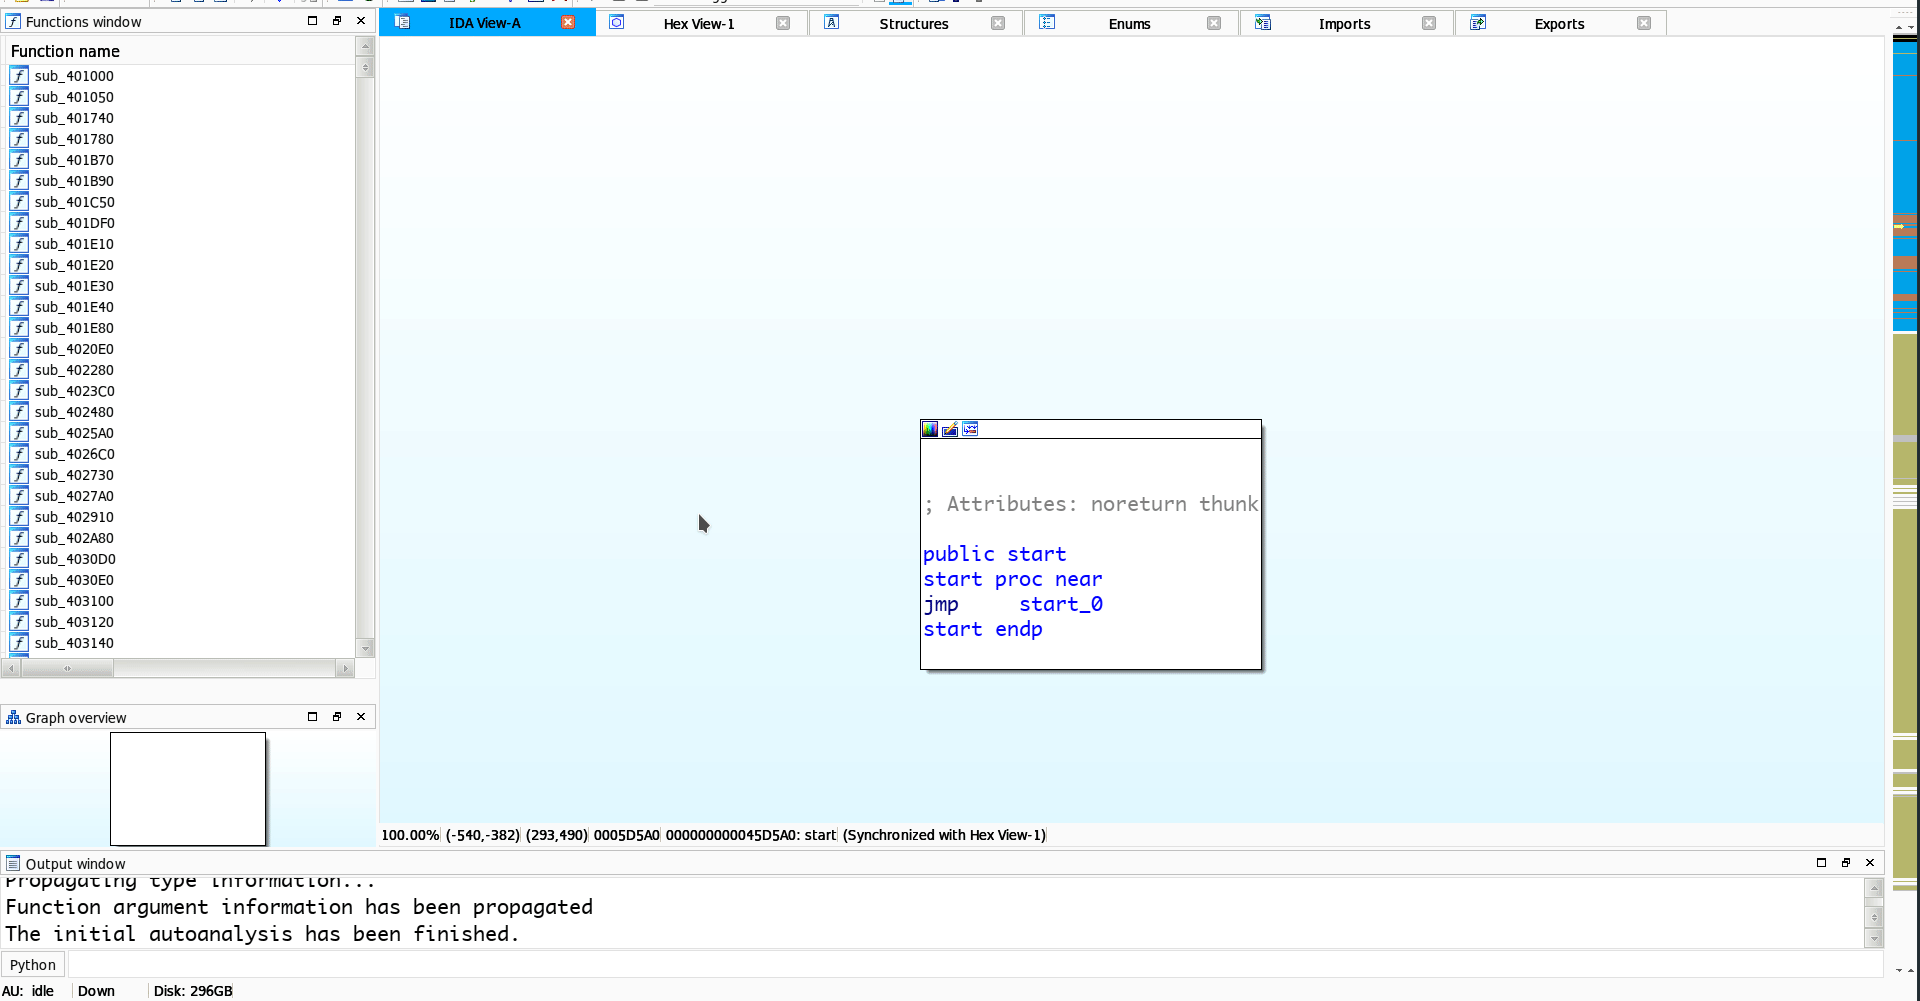Image resolution: width=1920 pixels, height=1001 pixels.
Task: Open the Enums tab
Action: tap(1130, 23)
